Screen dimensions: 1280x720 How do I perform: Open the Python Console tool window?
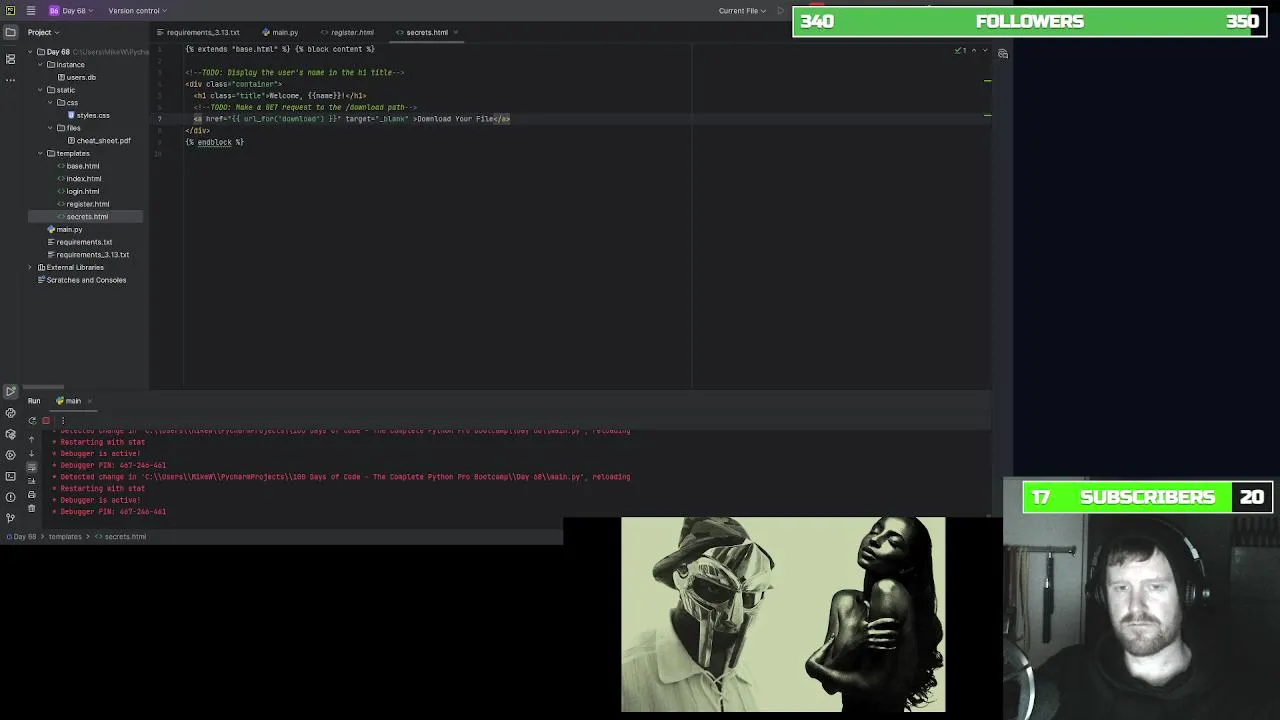[x=10, y=413]
